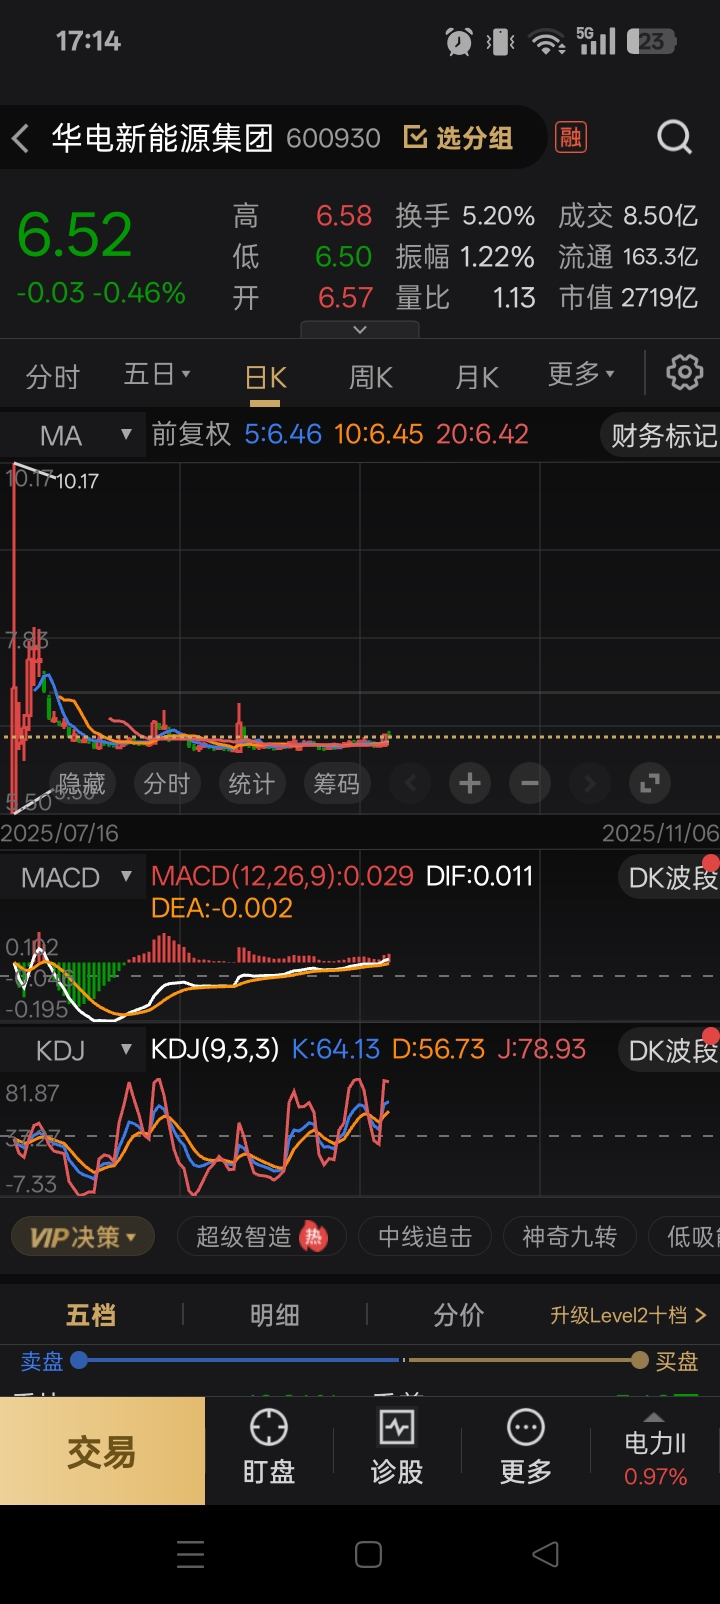
Task: Zoom out chart with minus button
Action: tap(530, 783)
